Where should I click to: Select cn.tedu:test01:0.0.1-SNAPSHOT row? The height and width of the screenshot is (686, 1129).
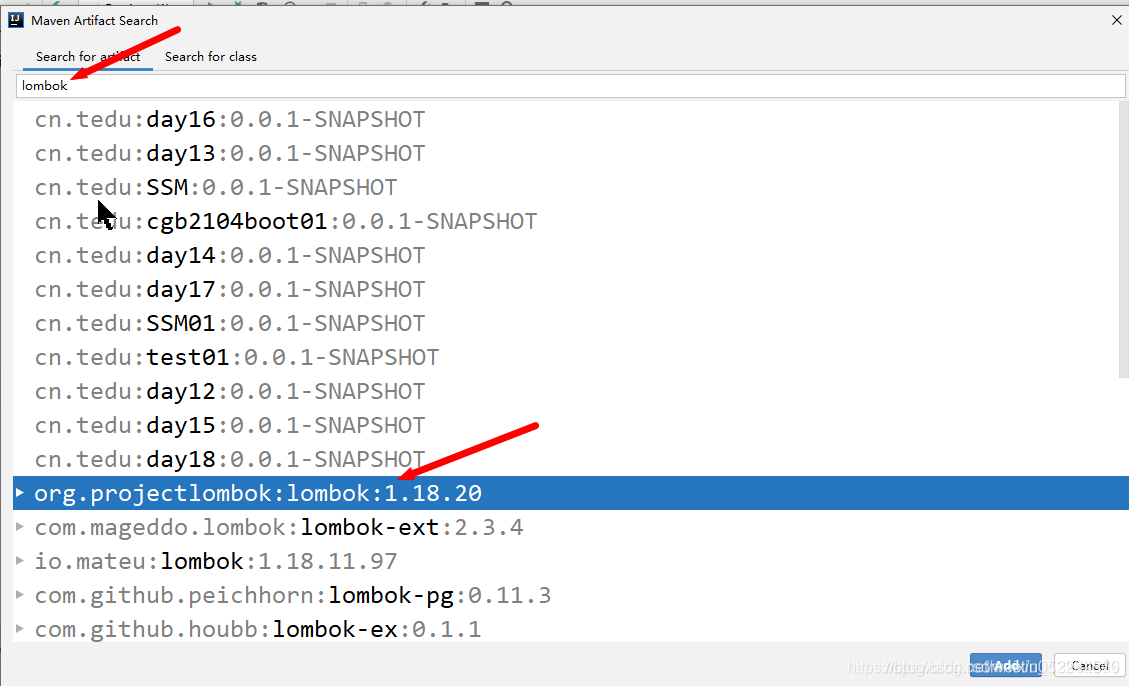[565, 357]
